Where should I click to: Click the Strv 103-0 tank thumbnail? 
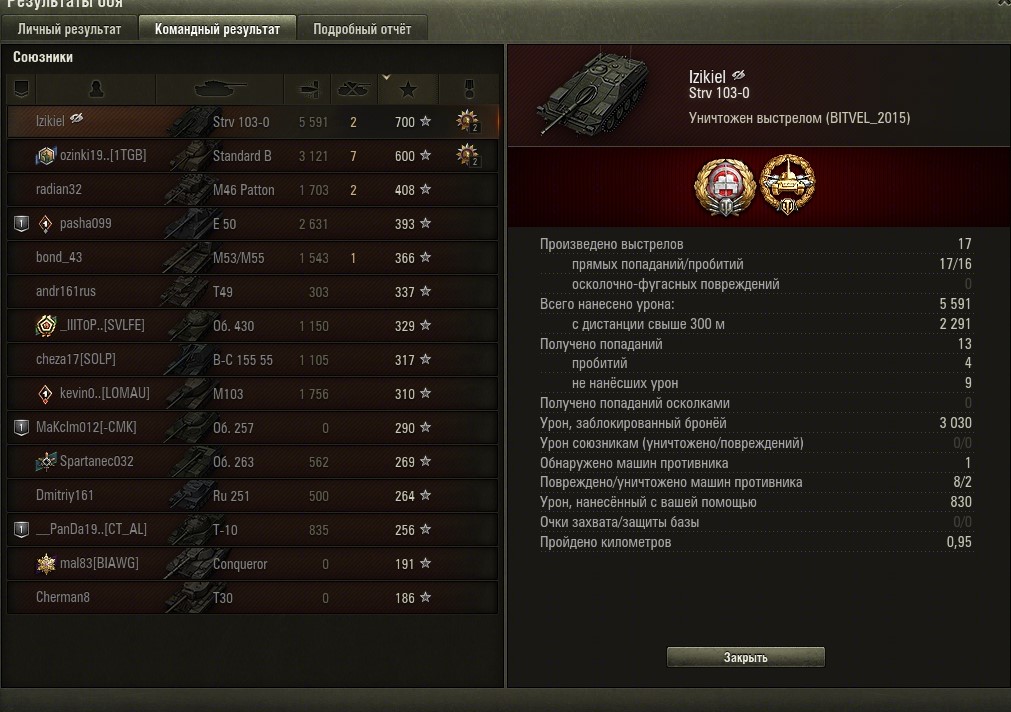pyautogui.click(x=593, y=95)
